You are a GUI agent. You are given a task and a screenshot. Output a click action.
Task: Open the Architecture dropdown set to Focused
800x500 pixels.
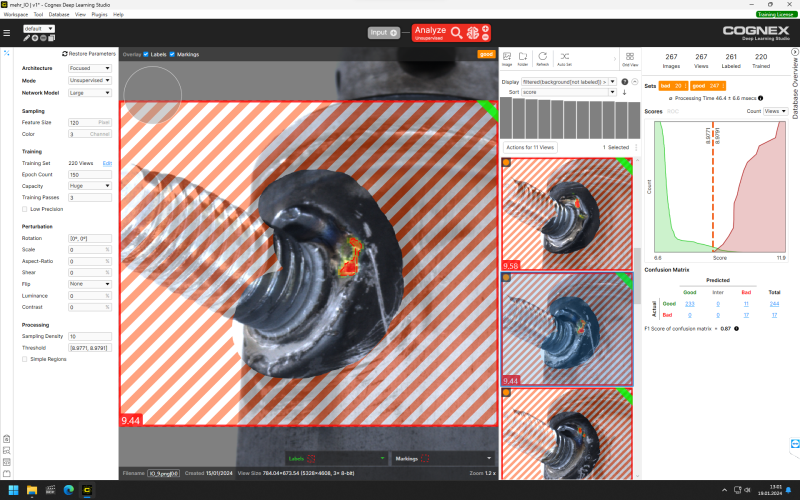[90, 68]
